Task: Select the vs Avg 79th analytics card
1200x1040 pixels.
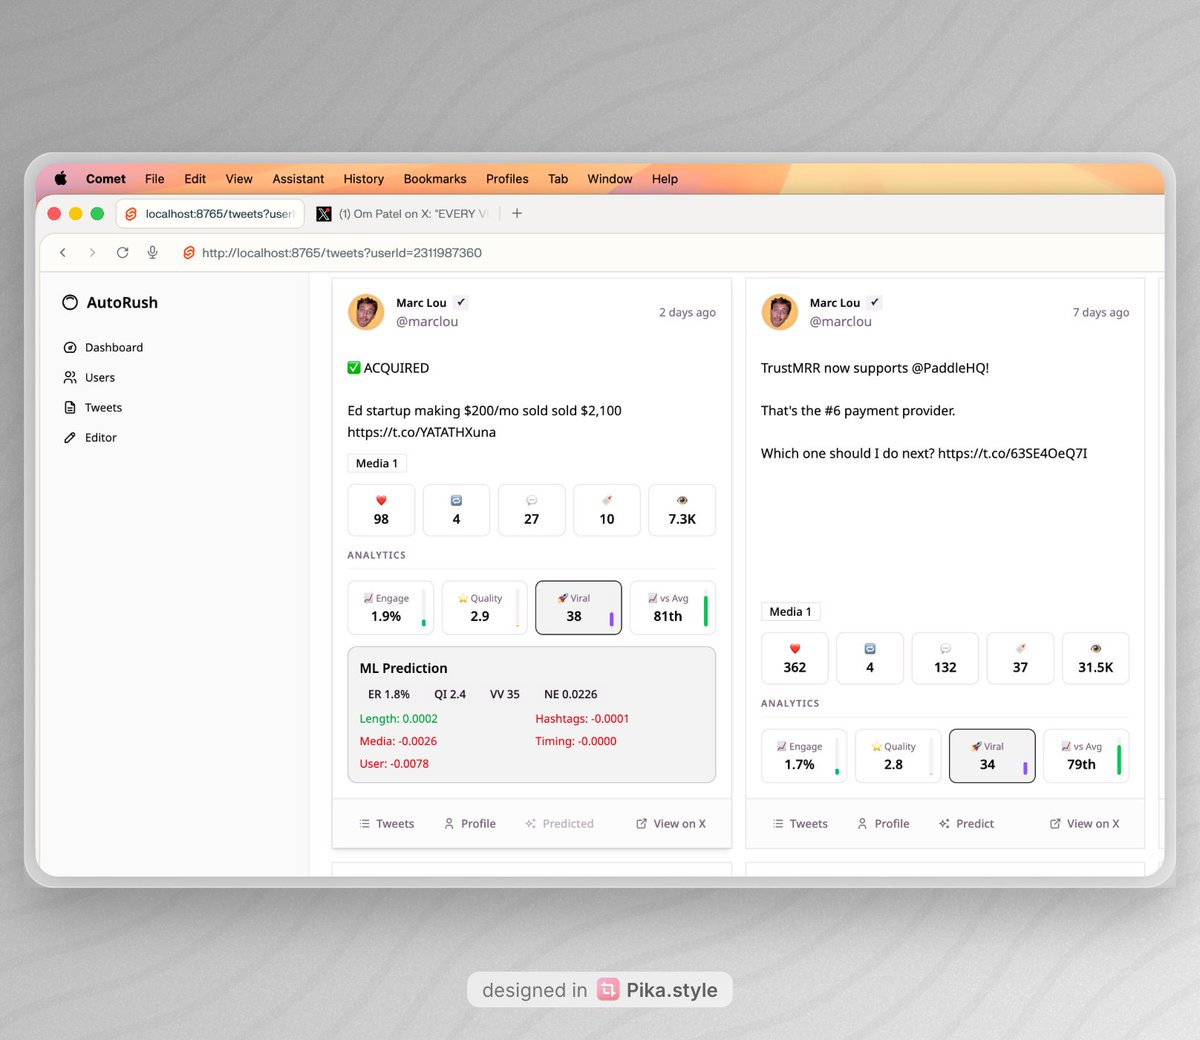Action: click(1086, 756)
